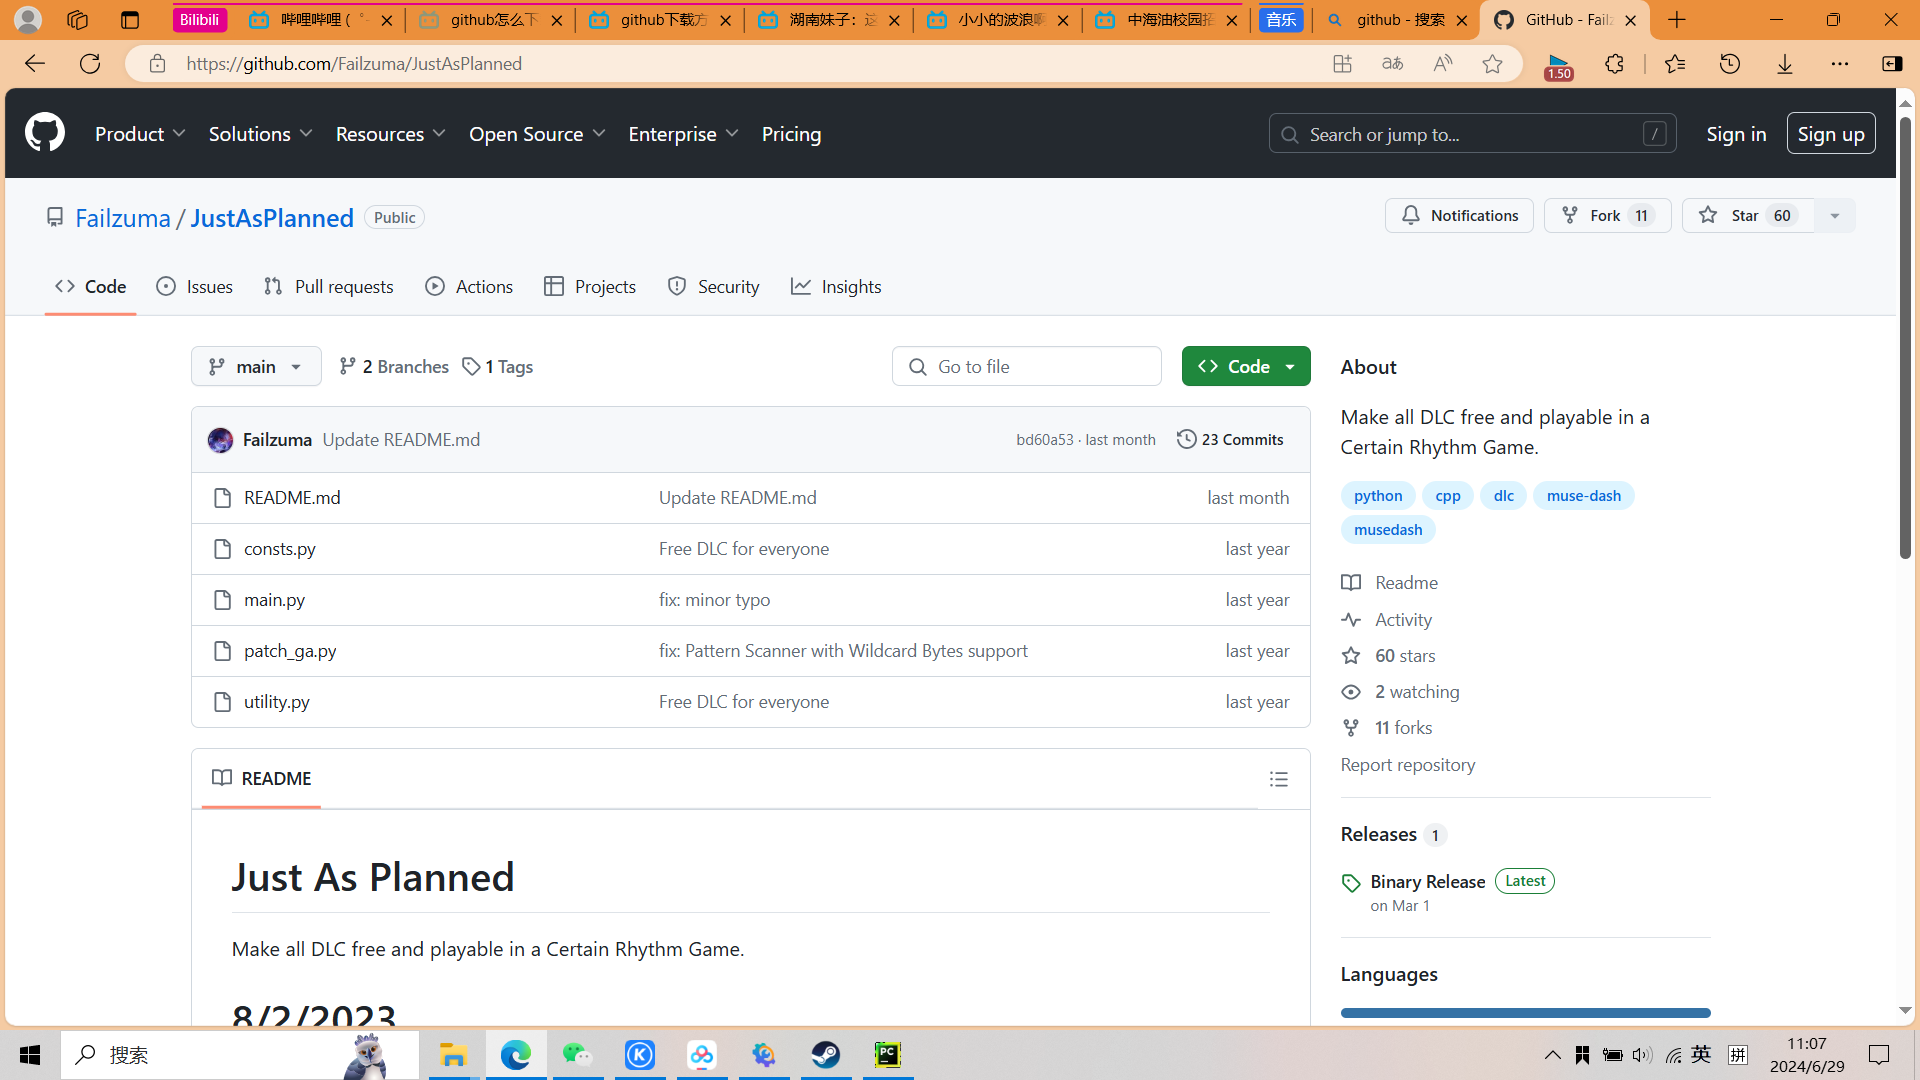Click the Search or jump to field
This screenshot has width=1920, height=1080.
1473,134
